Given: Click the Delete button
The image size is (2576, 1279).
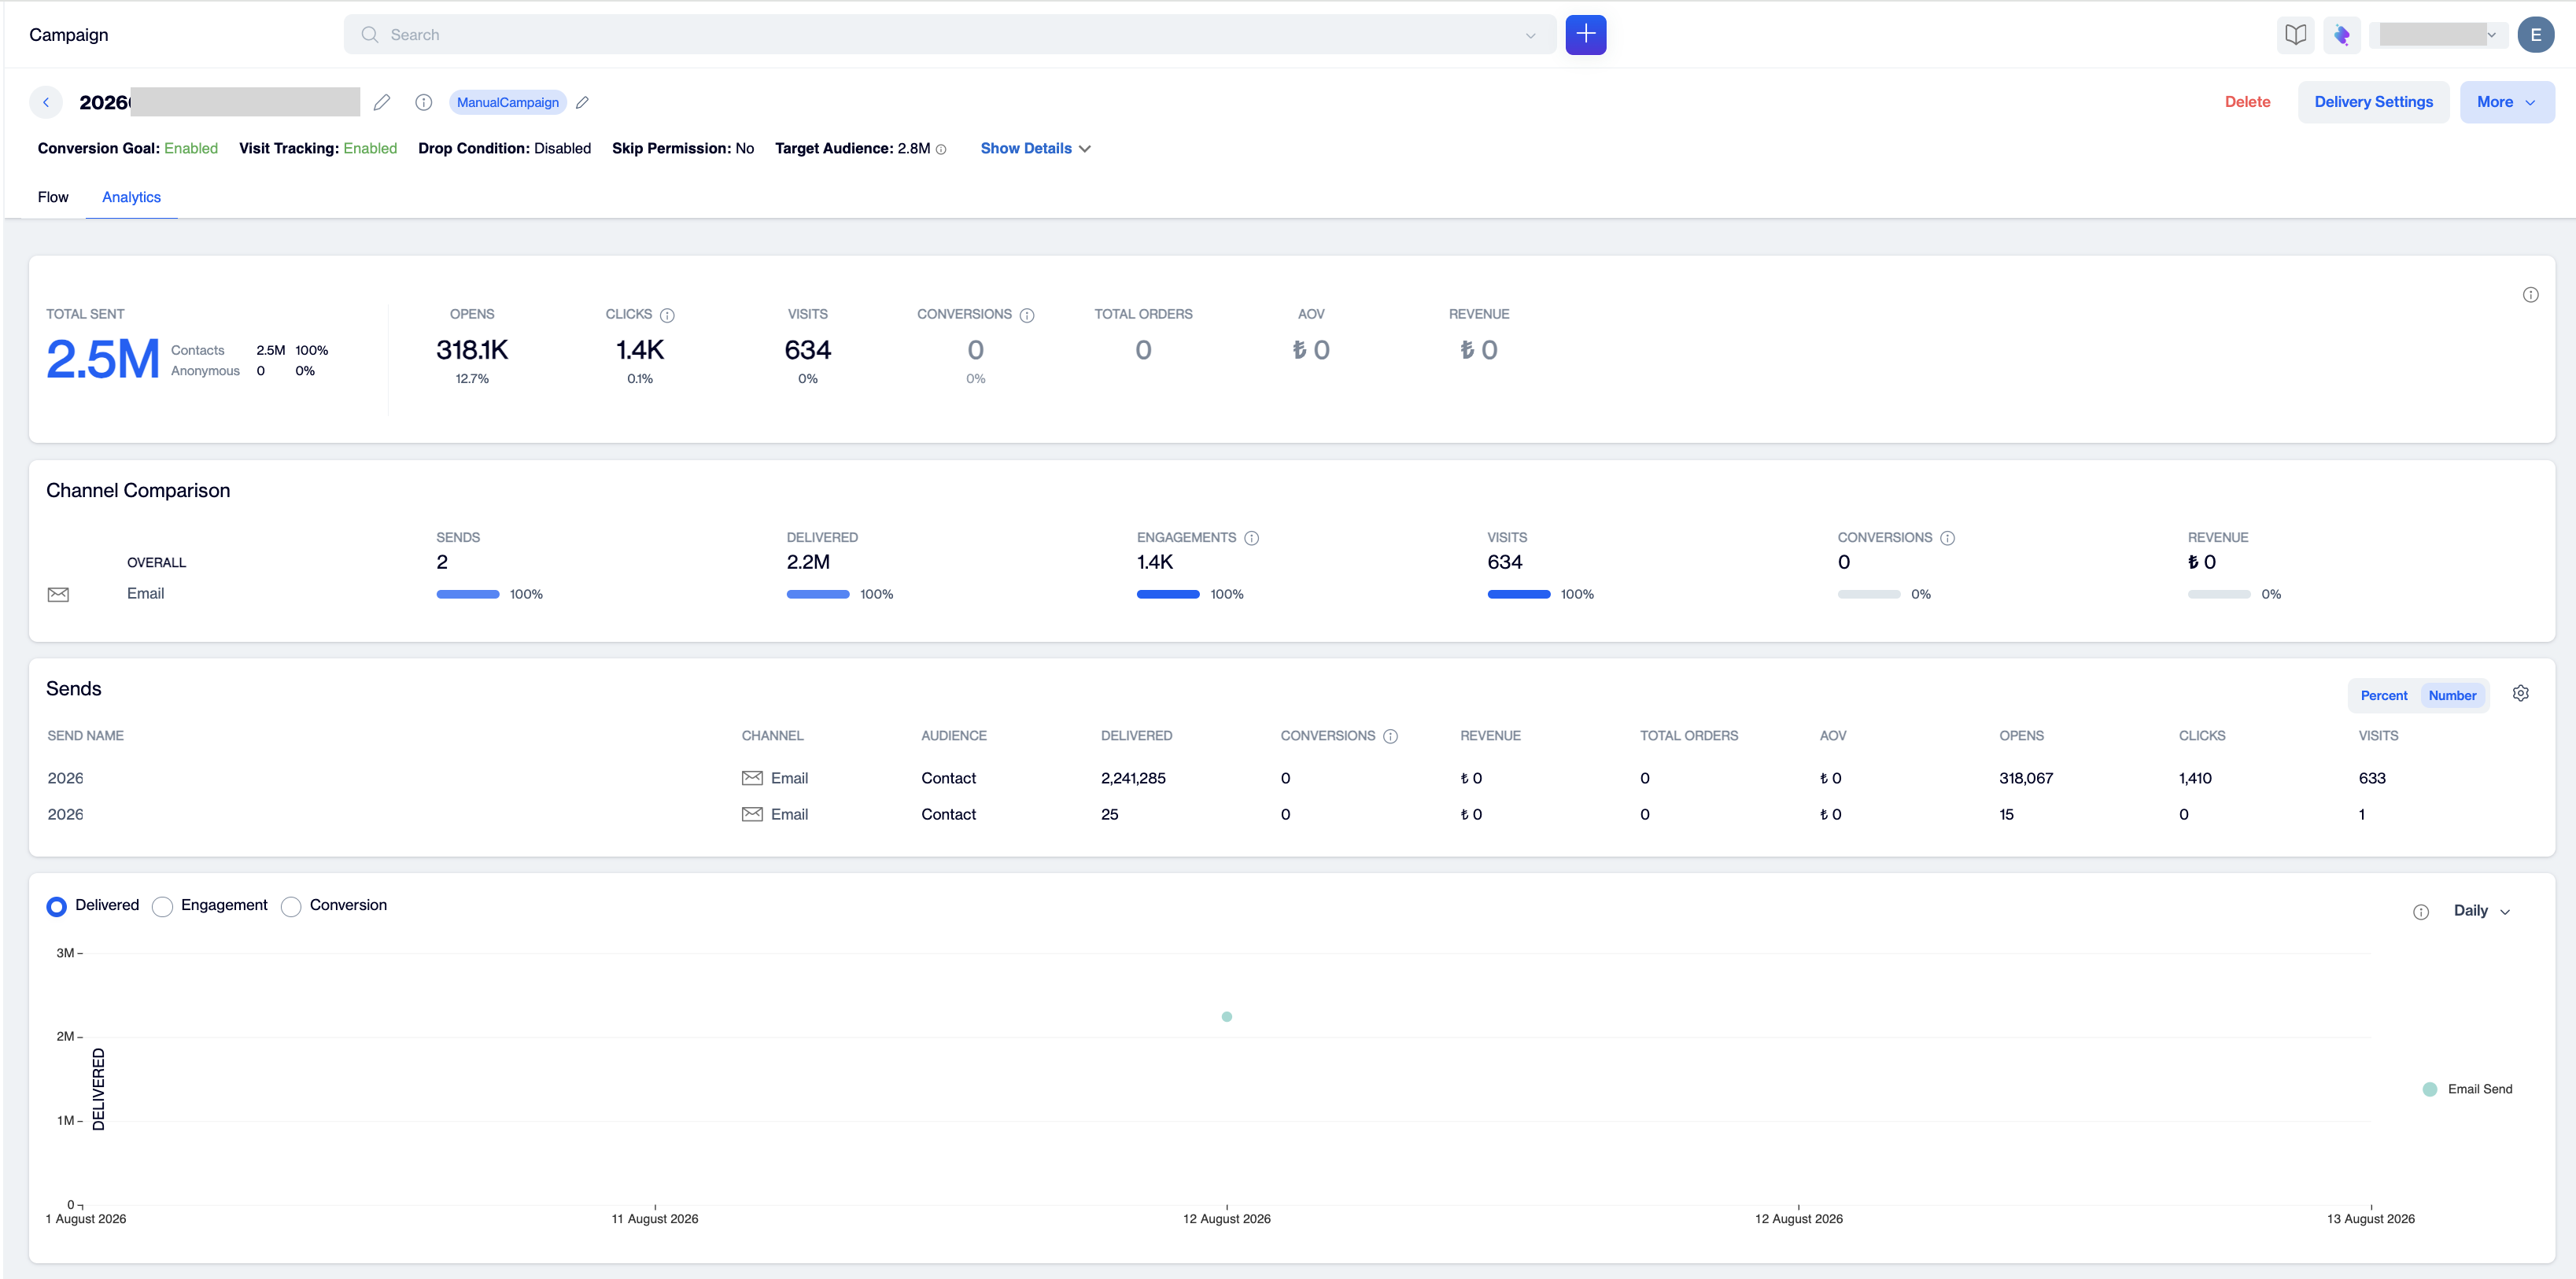Looking at the screenshot, I should [x=2247, y=102].
